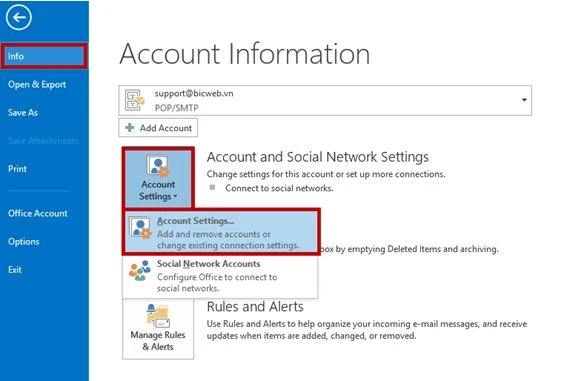Click the green plus Add Account icon
Viewport: 587px width, 381px height.
tap(130, 128)
